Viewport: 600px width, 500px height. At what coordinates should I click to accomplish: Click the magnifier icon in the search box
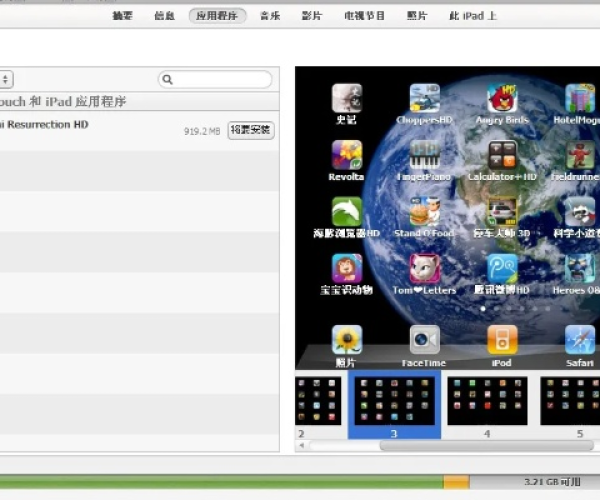tap(167, 79)
